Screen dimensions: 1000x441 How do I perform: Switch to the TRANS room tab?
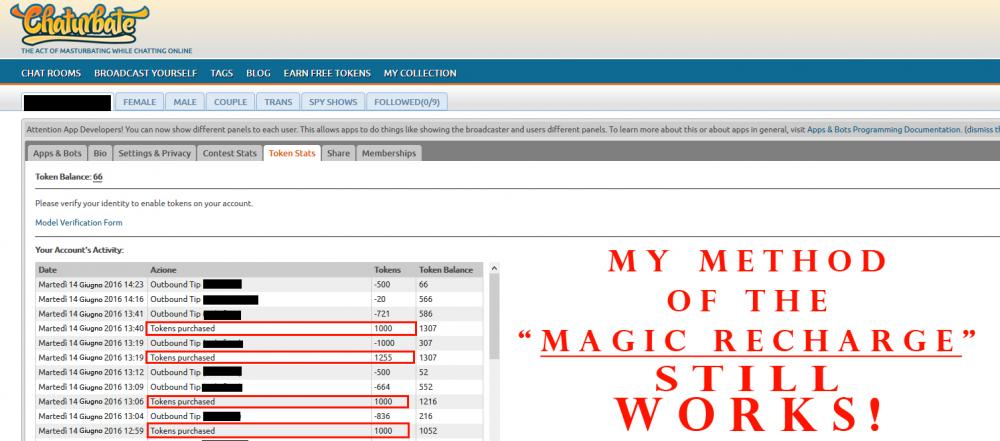[x=278, y=102]
